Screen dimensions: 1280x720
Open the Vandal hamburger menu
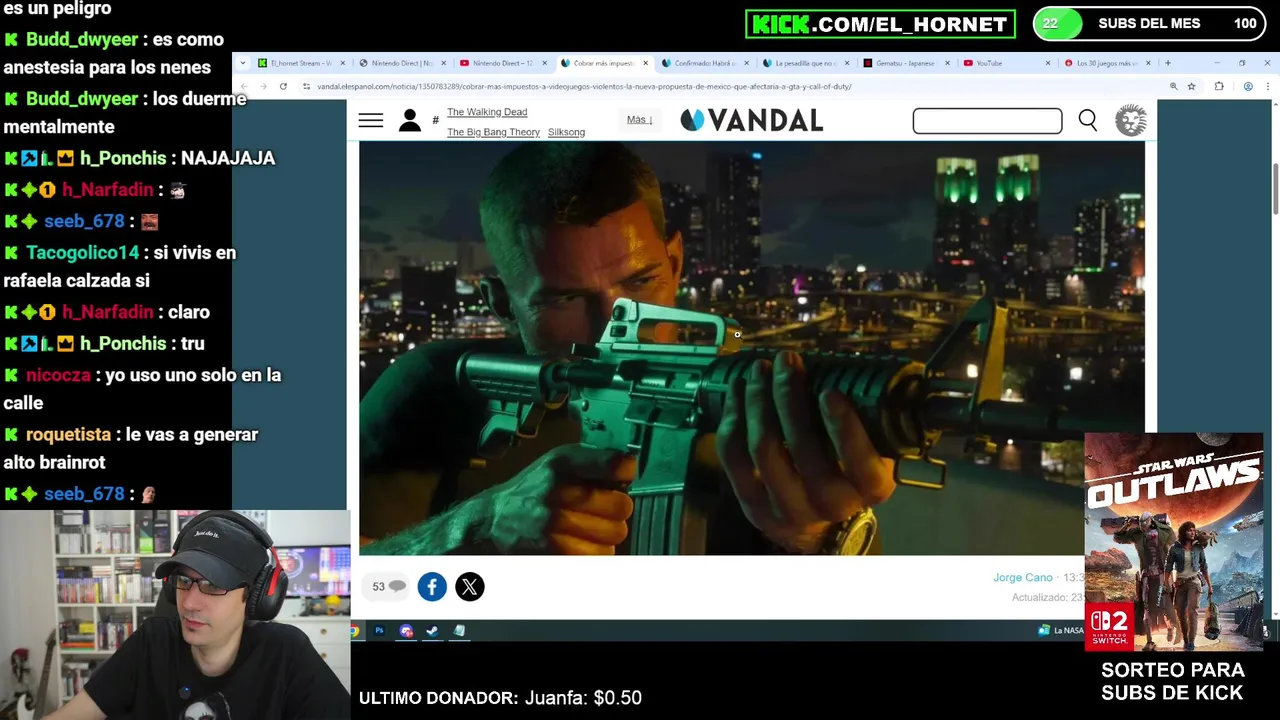point(371,121)
